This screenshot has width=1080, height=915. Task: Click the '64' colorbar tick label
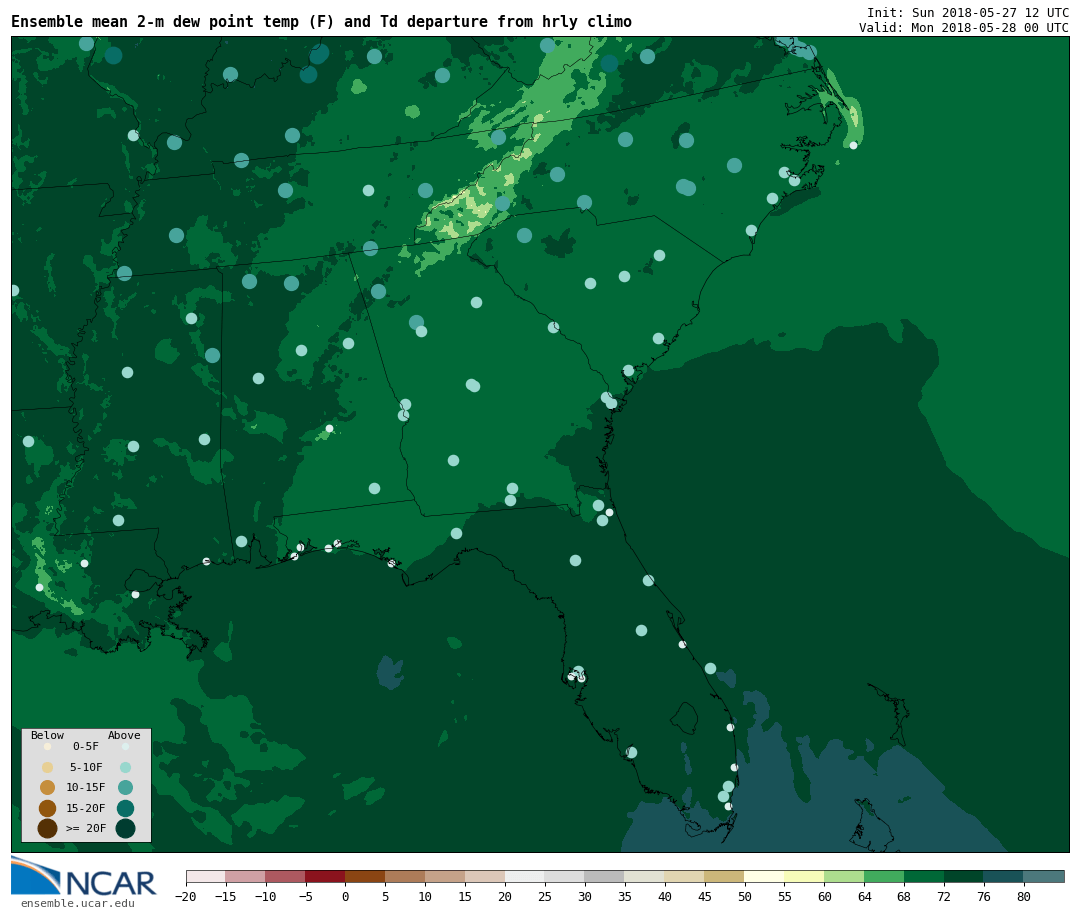click(x=865, y=896)
